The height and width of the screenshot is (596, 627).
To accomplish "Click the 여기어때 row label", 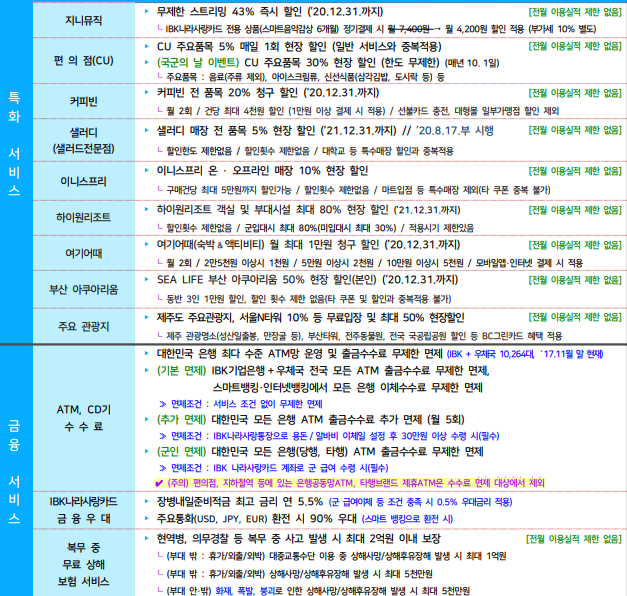I will pos(84,253).
